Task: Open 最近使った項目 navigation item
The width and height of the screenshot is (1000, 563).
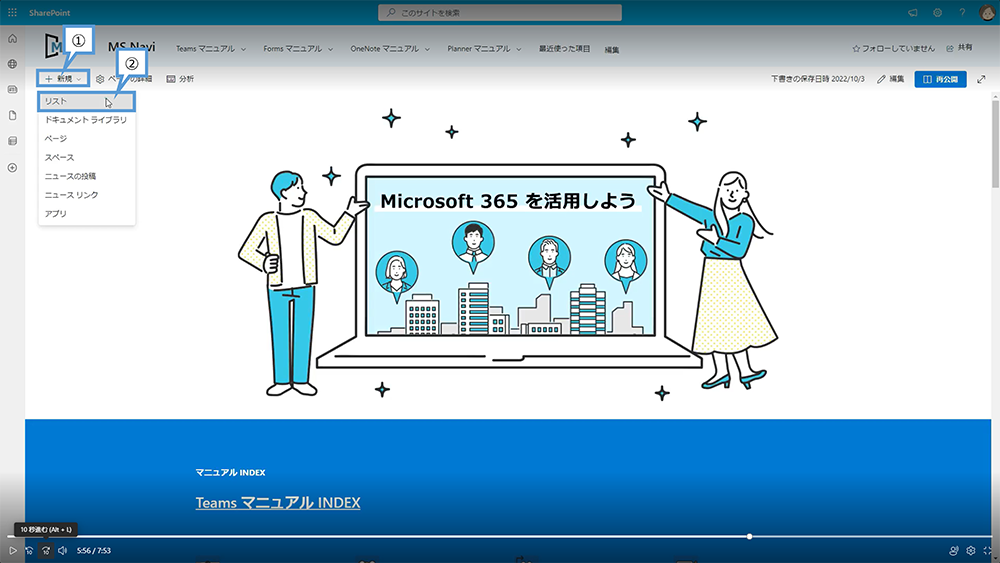Action: pyautogui.click(x=564, y=48)
